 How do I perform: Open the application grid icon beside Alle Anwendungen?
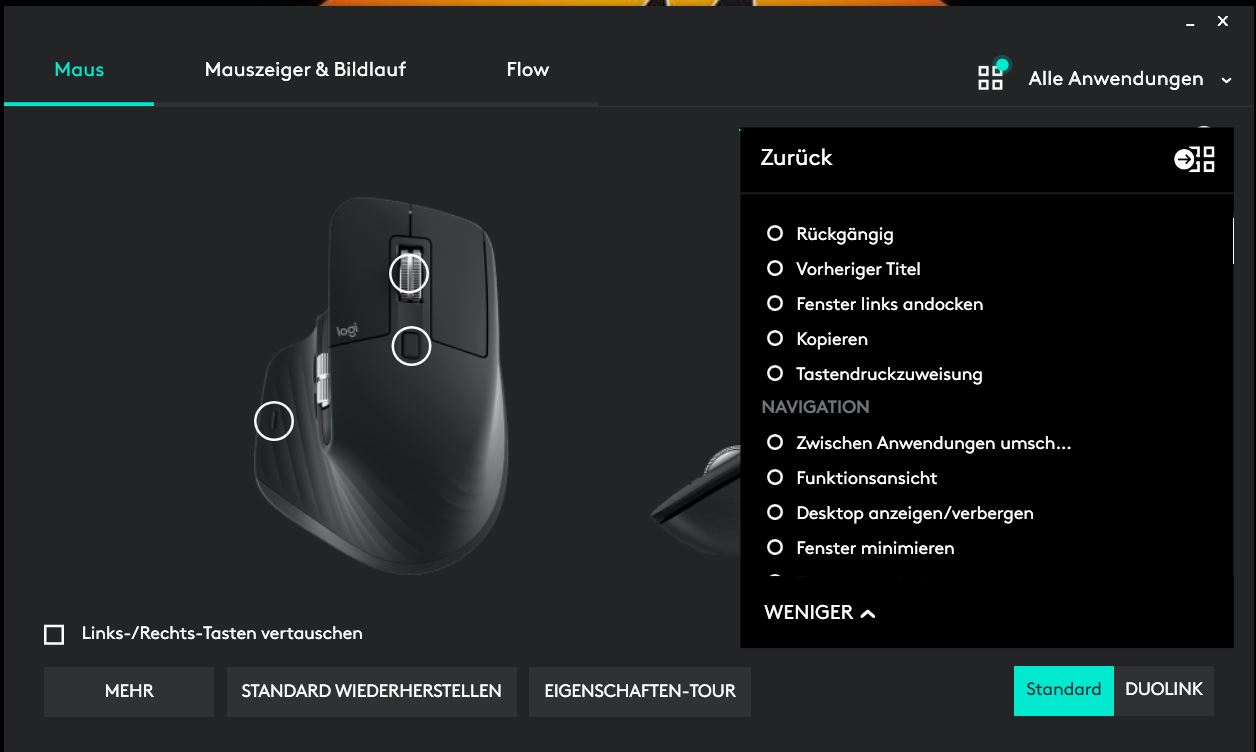(x=991, y=77)
